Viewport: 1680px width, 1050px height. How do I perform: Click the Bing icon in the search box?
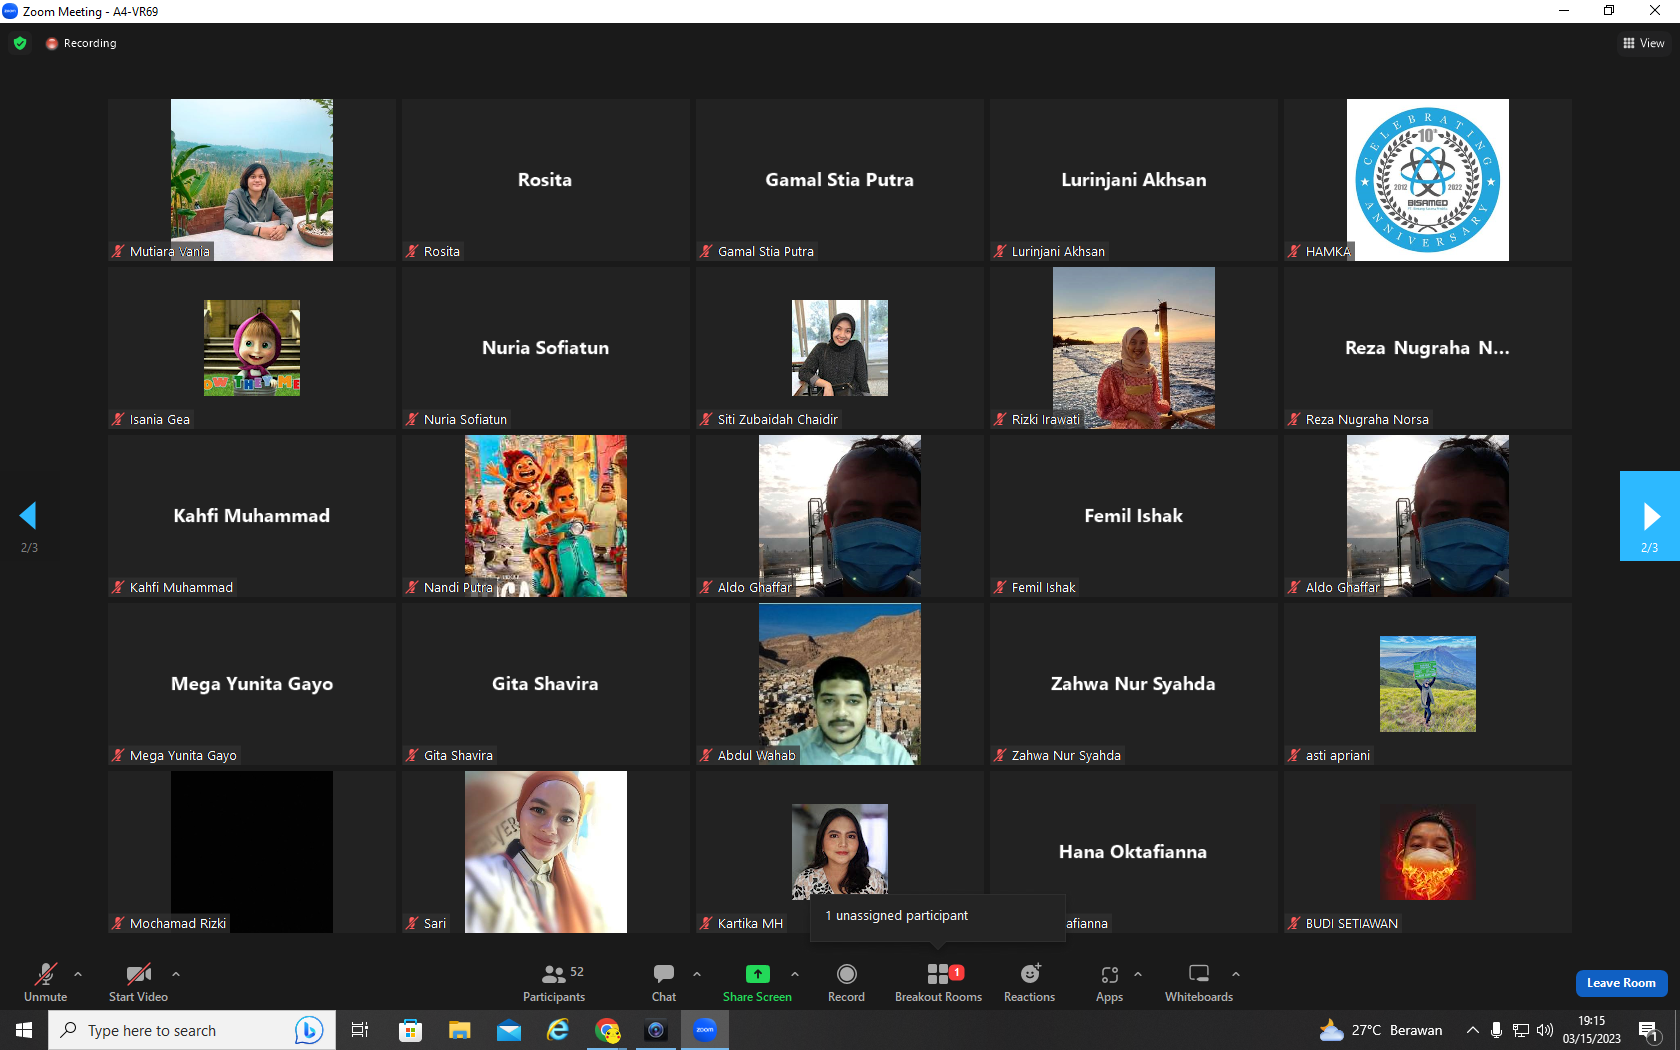309,1030
